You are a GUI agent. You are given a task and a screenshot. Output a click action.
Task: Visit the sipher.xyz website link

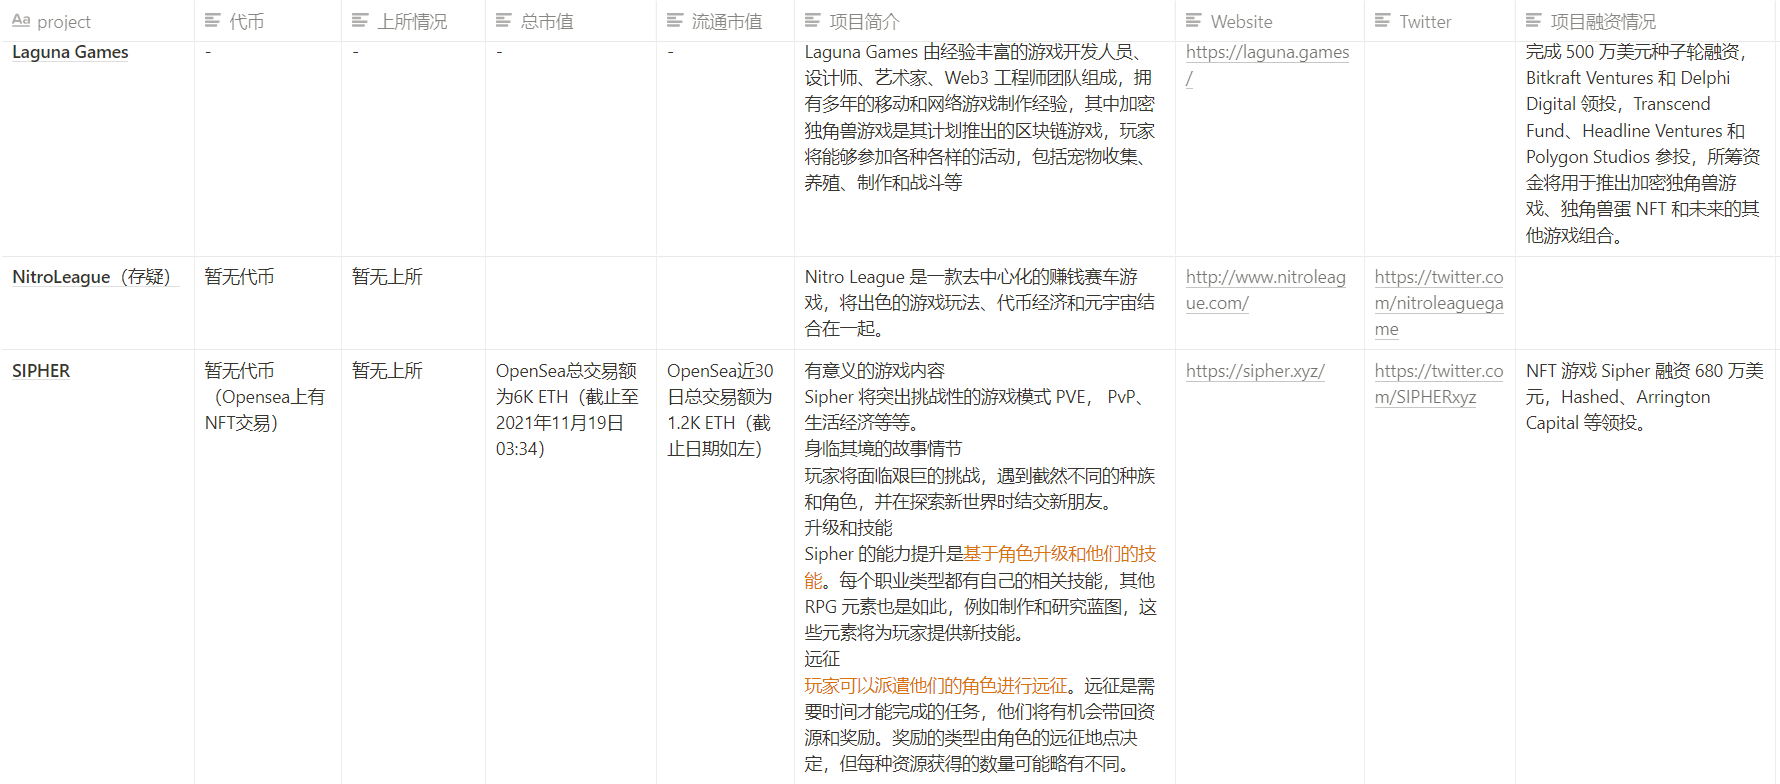pos(1255,371)
